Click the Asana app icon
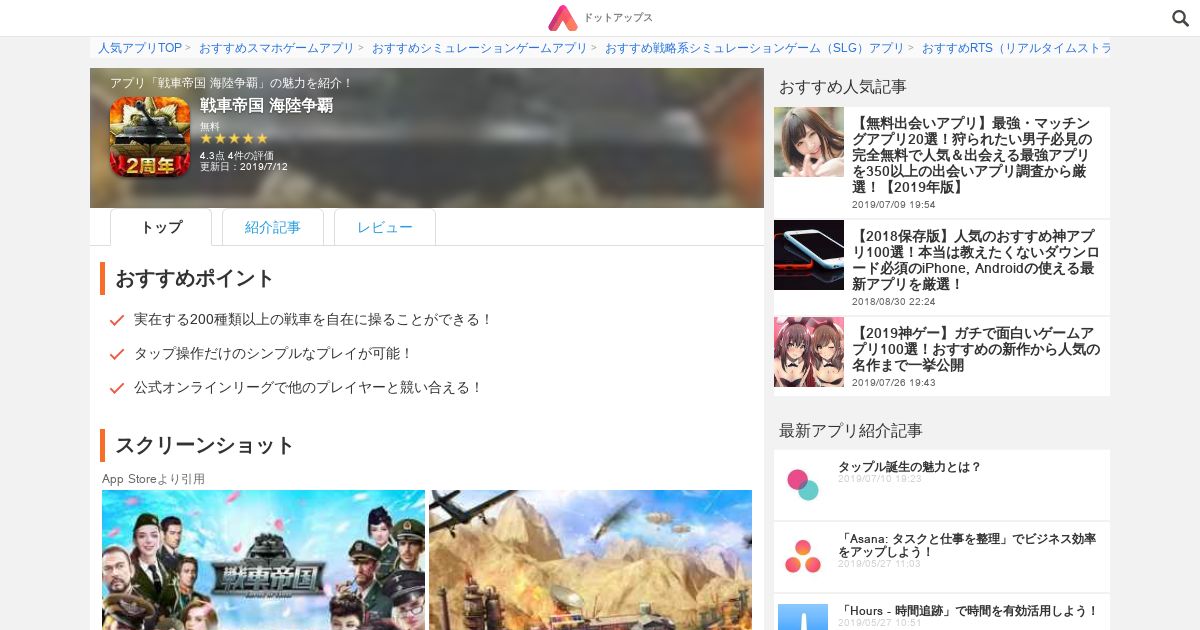This screenshot has height=630, width=1200. pyautogui.click(x=803, y=556)
